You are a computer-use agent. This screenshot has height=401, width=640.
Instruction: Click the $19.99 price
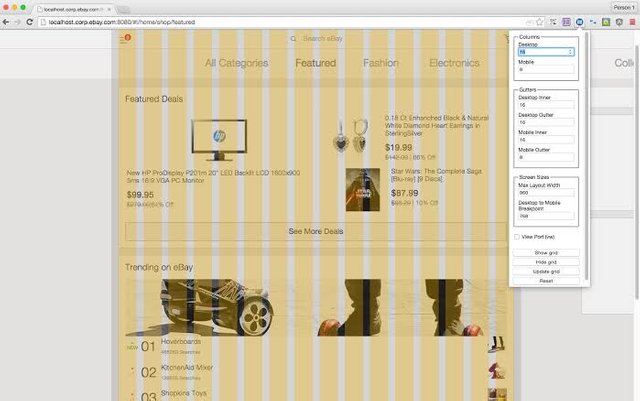click(x=398, y=147)
